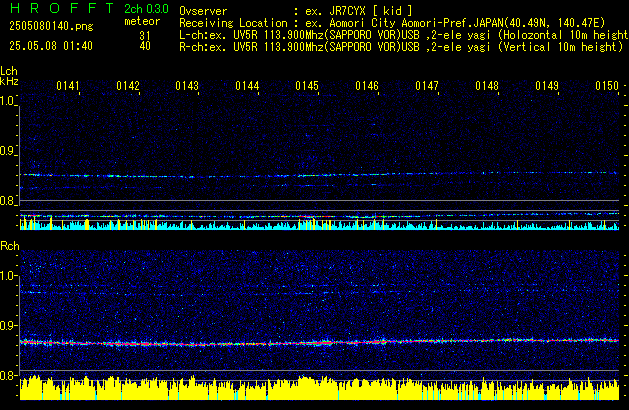Click the R-ch receiver description line
Image resolution: width=629 pixels, height=410 pixels.
click(401, 47)
